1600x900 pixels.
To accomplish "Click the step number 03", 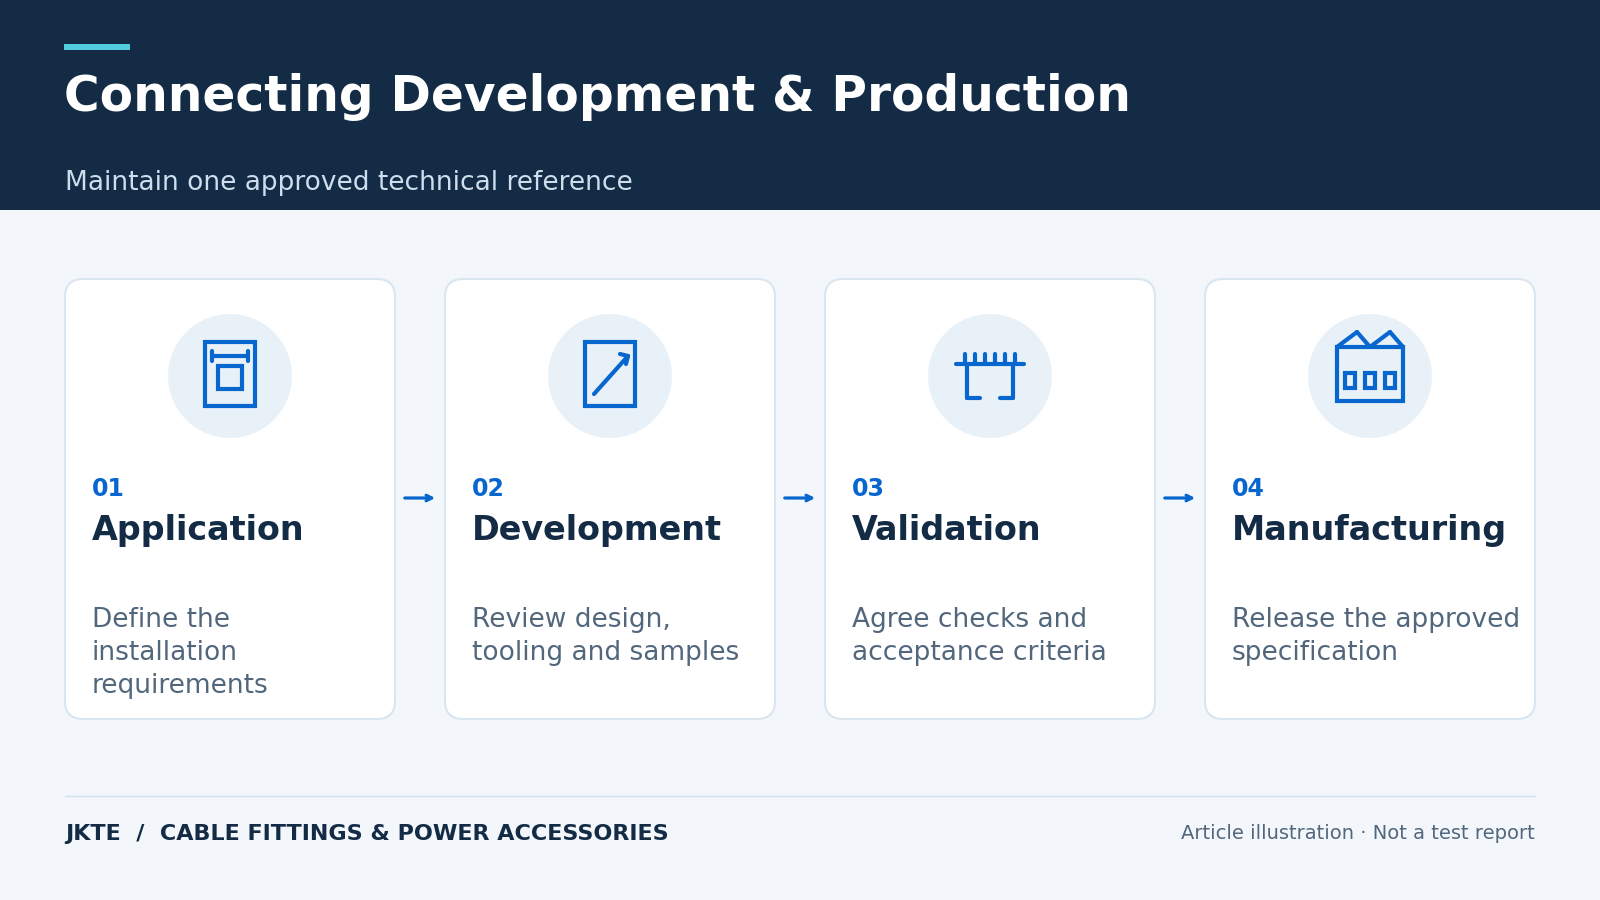I will tap(867, 488).
